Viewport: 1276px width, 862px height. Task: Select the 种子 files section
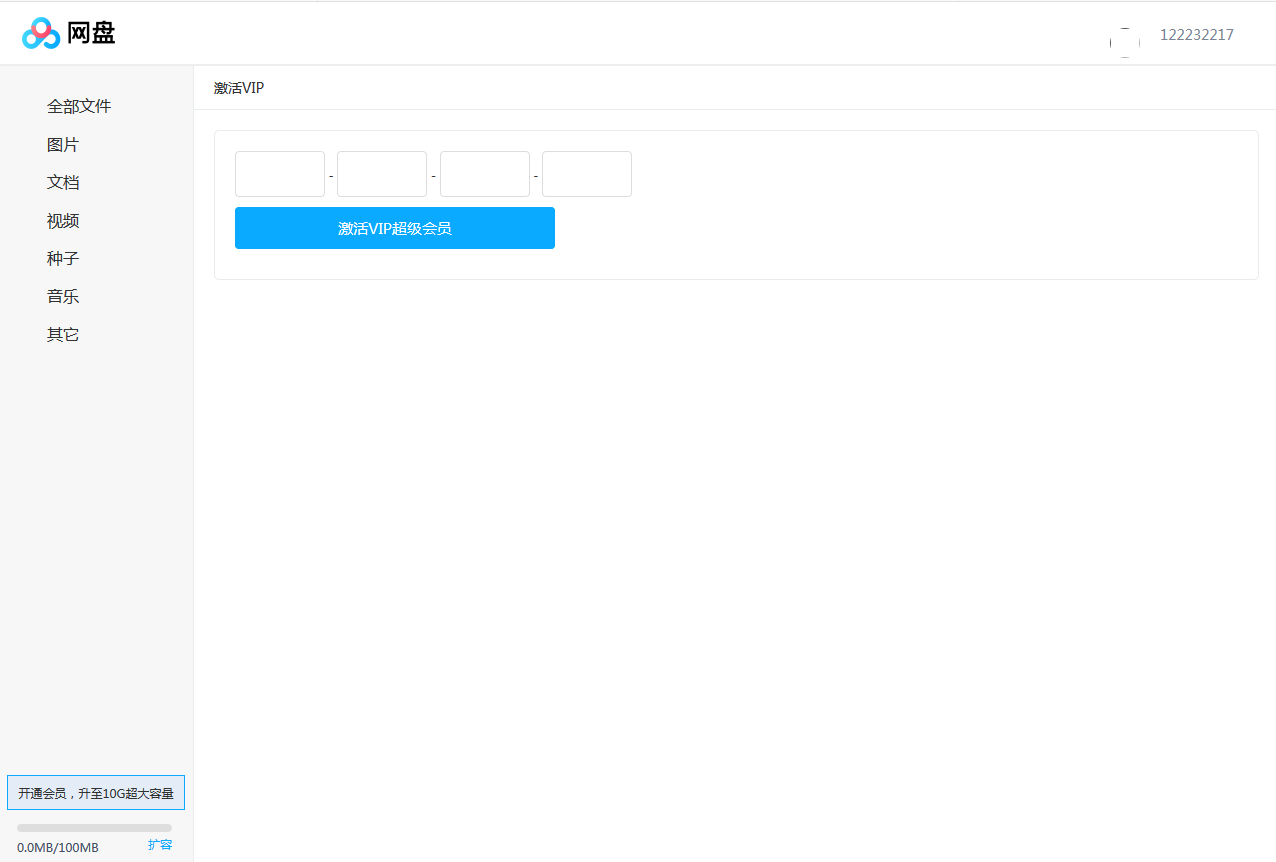pyautogui.click(x=62, y=257)
